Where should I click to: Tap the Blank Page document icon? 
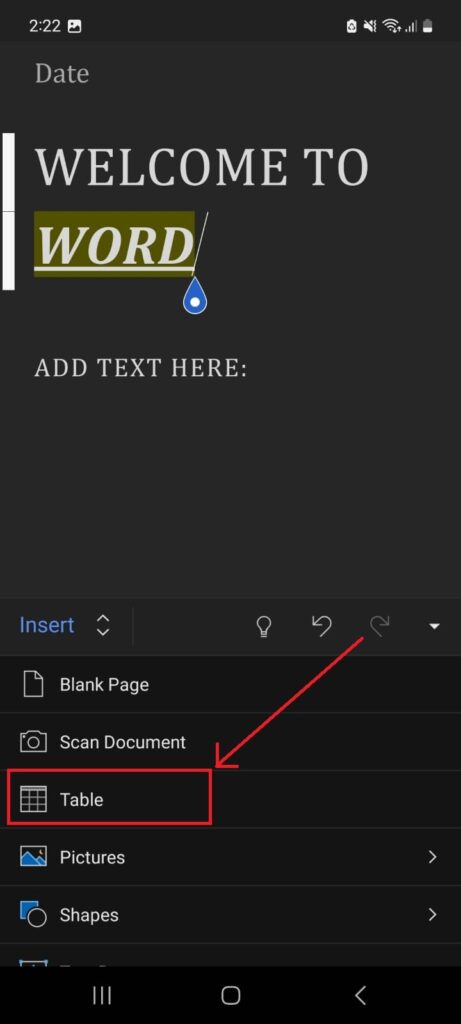33,684
